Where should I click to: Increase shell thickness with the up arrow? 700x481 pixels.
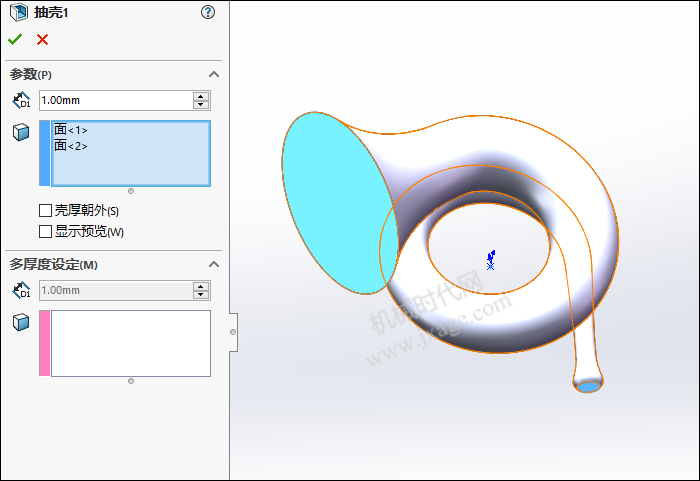tap(201, 96)
